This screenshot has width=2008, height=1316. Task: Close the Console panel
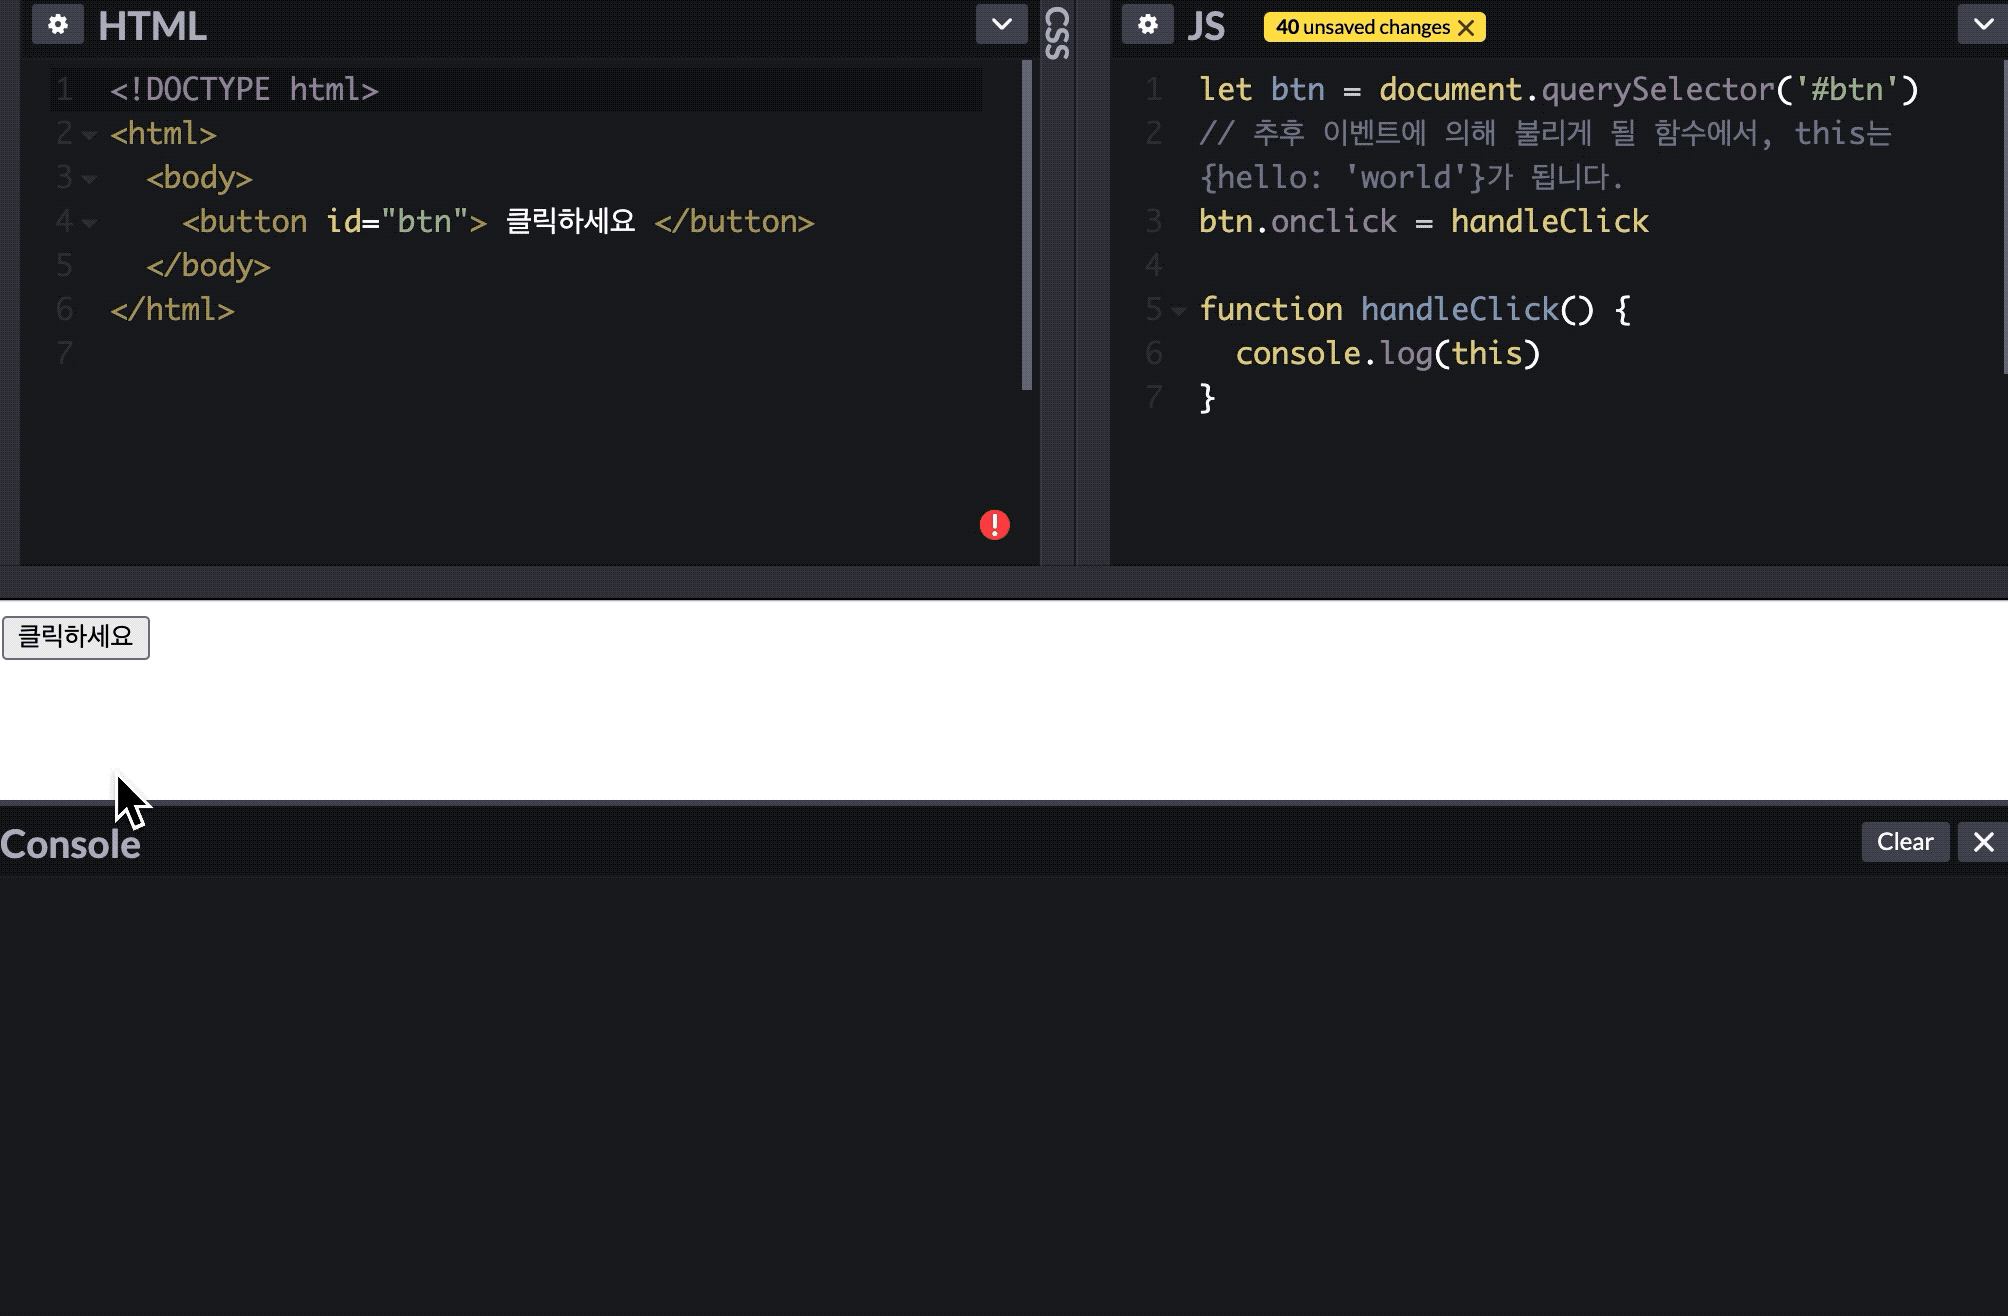coord(1983,842)
